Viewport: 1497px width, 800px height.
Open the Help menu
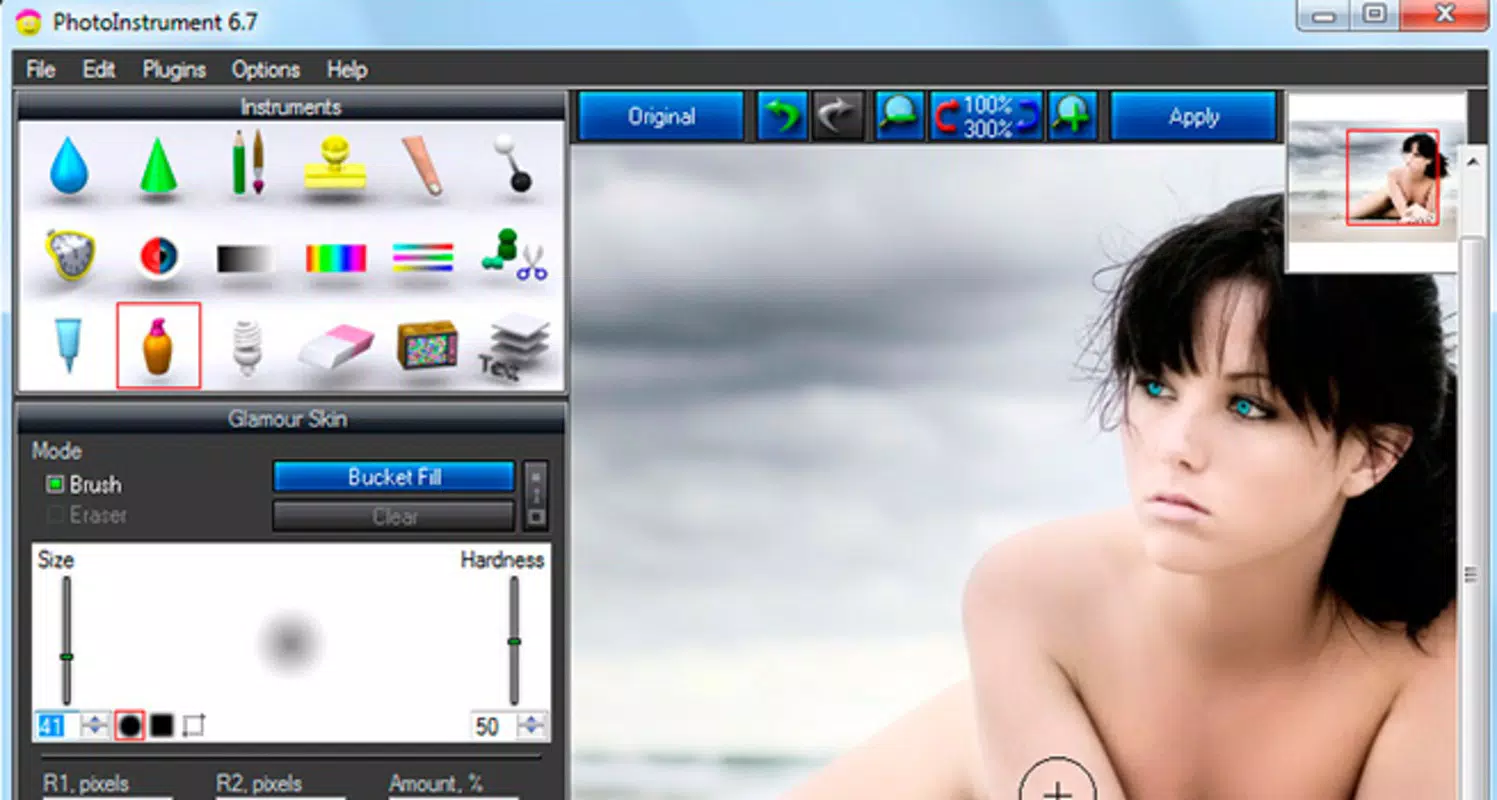click(x=347, y=70)
